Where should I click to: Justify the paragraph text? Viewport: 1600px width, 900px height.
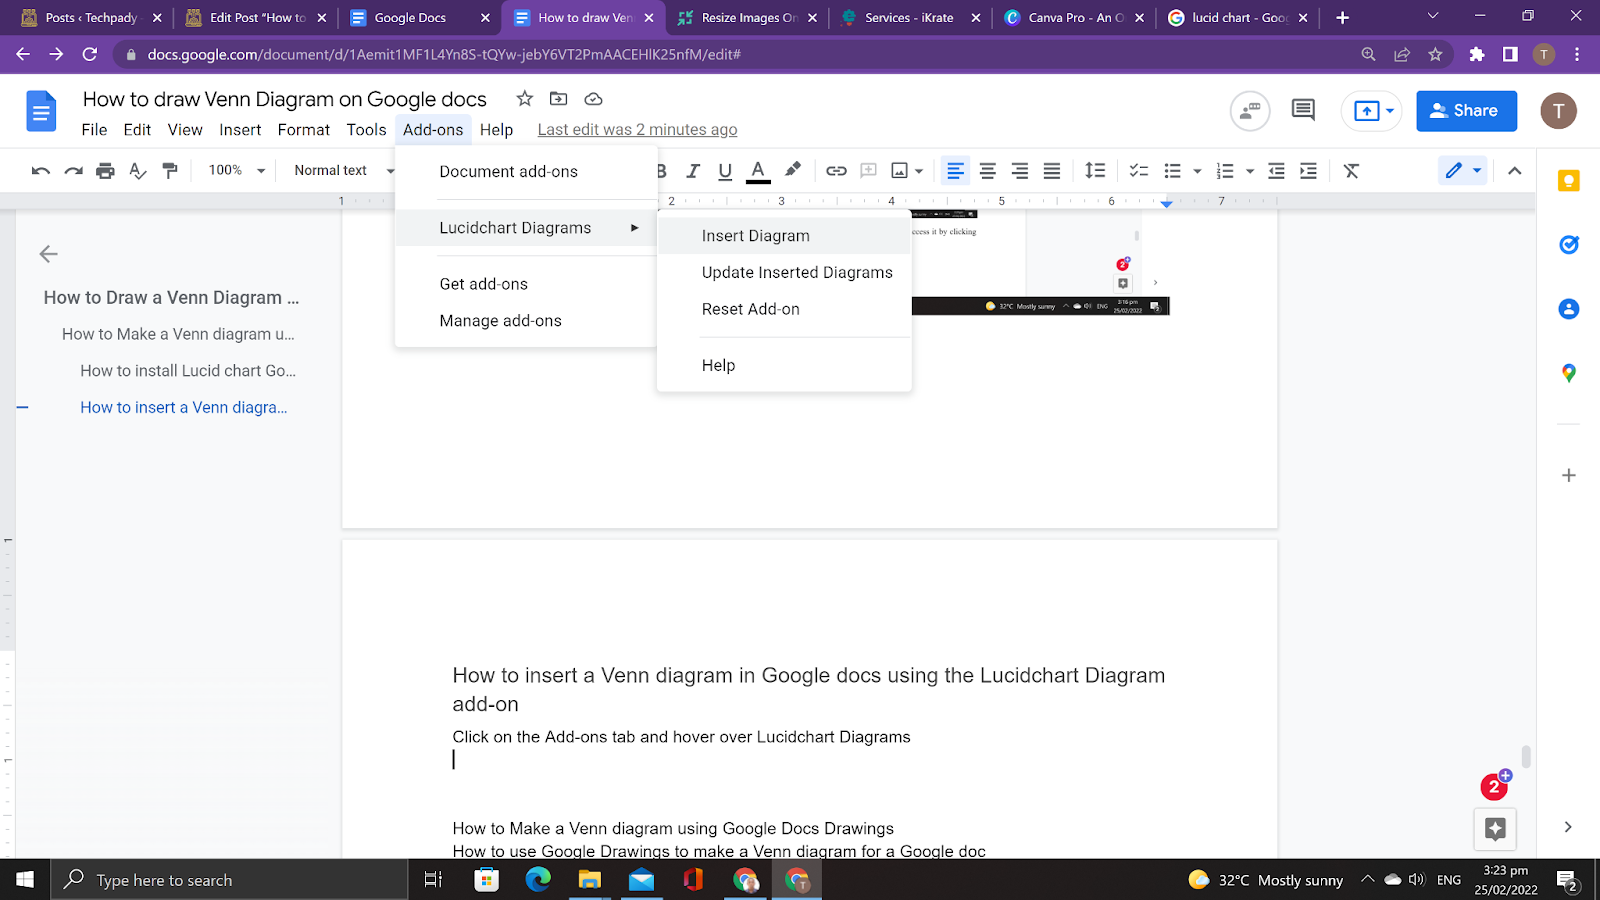1052,171
